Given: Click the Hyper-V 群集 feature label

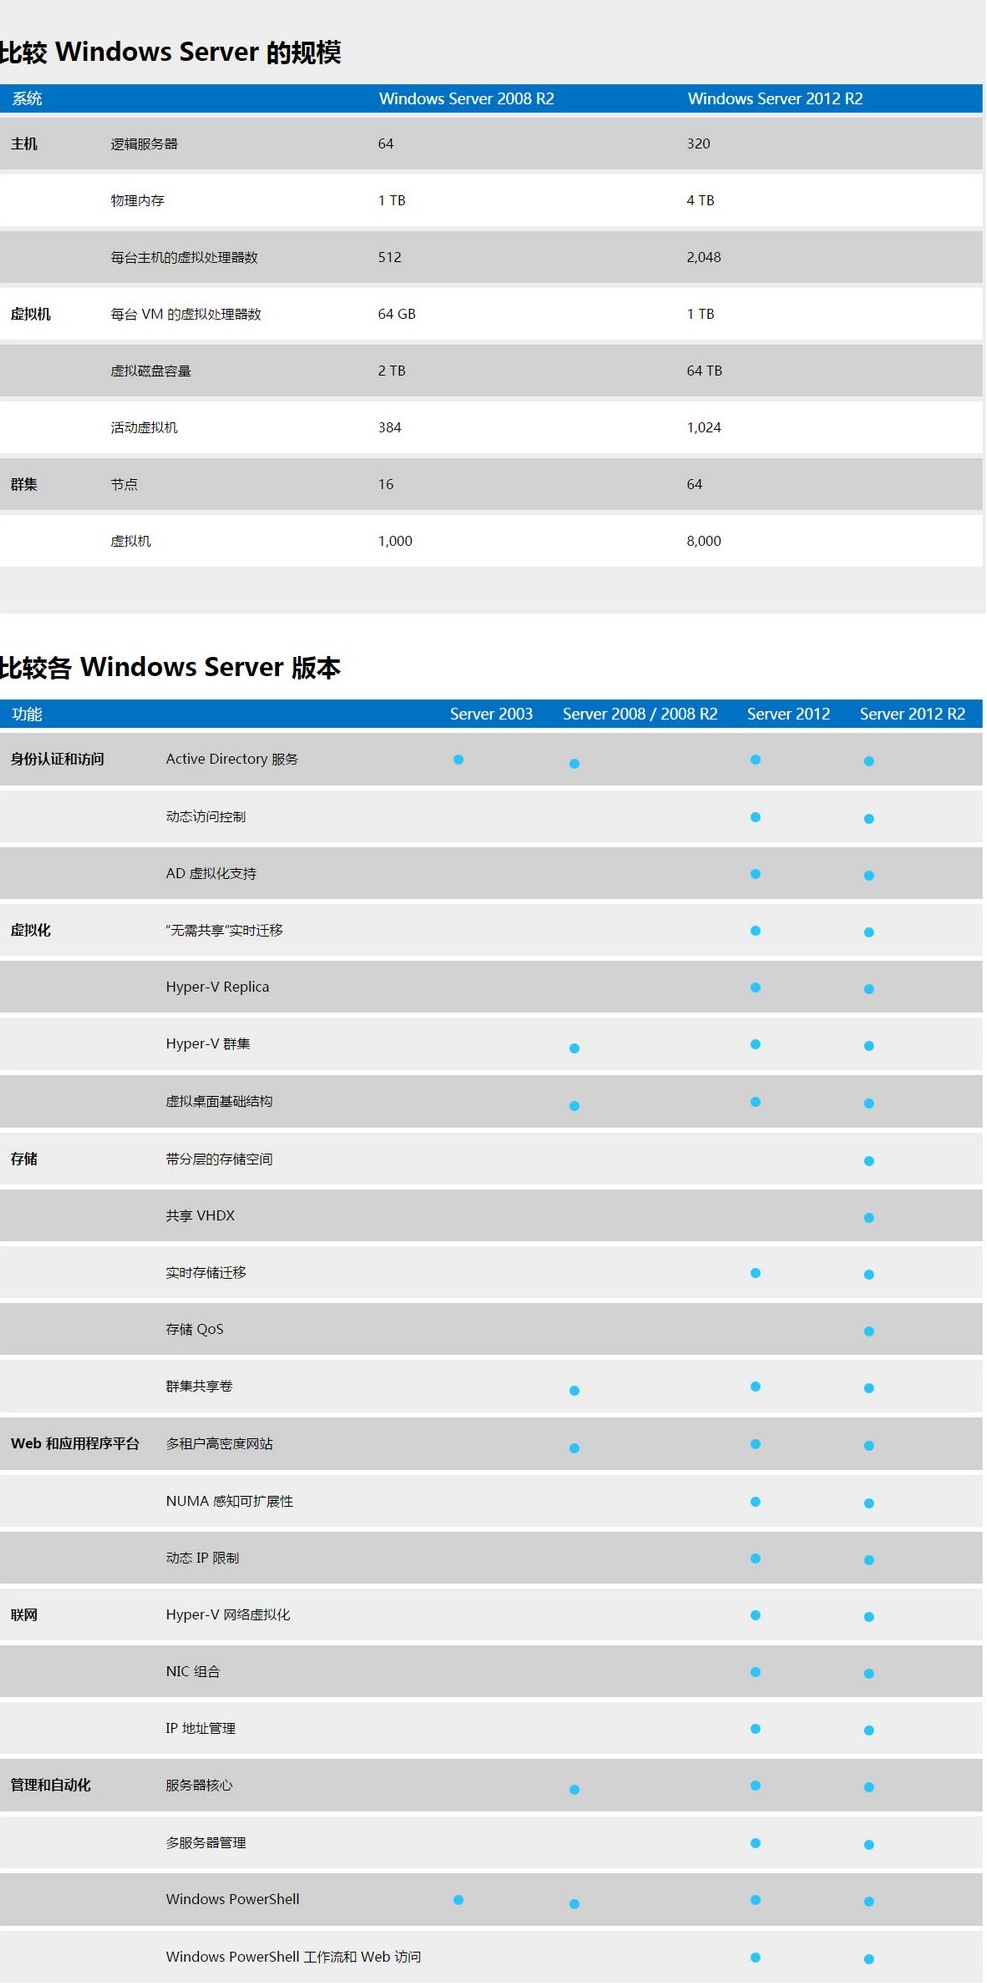Looking at the screenshot, I should 208,1044.
